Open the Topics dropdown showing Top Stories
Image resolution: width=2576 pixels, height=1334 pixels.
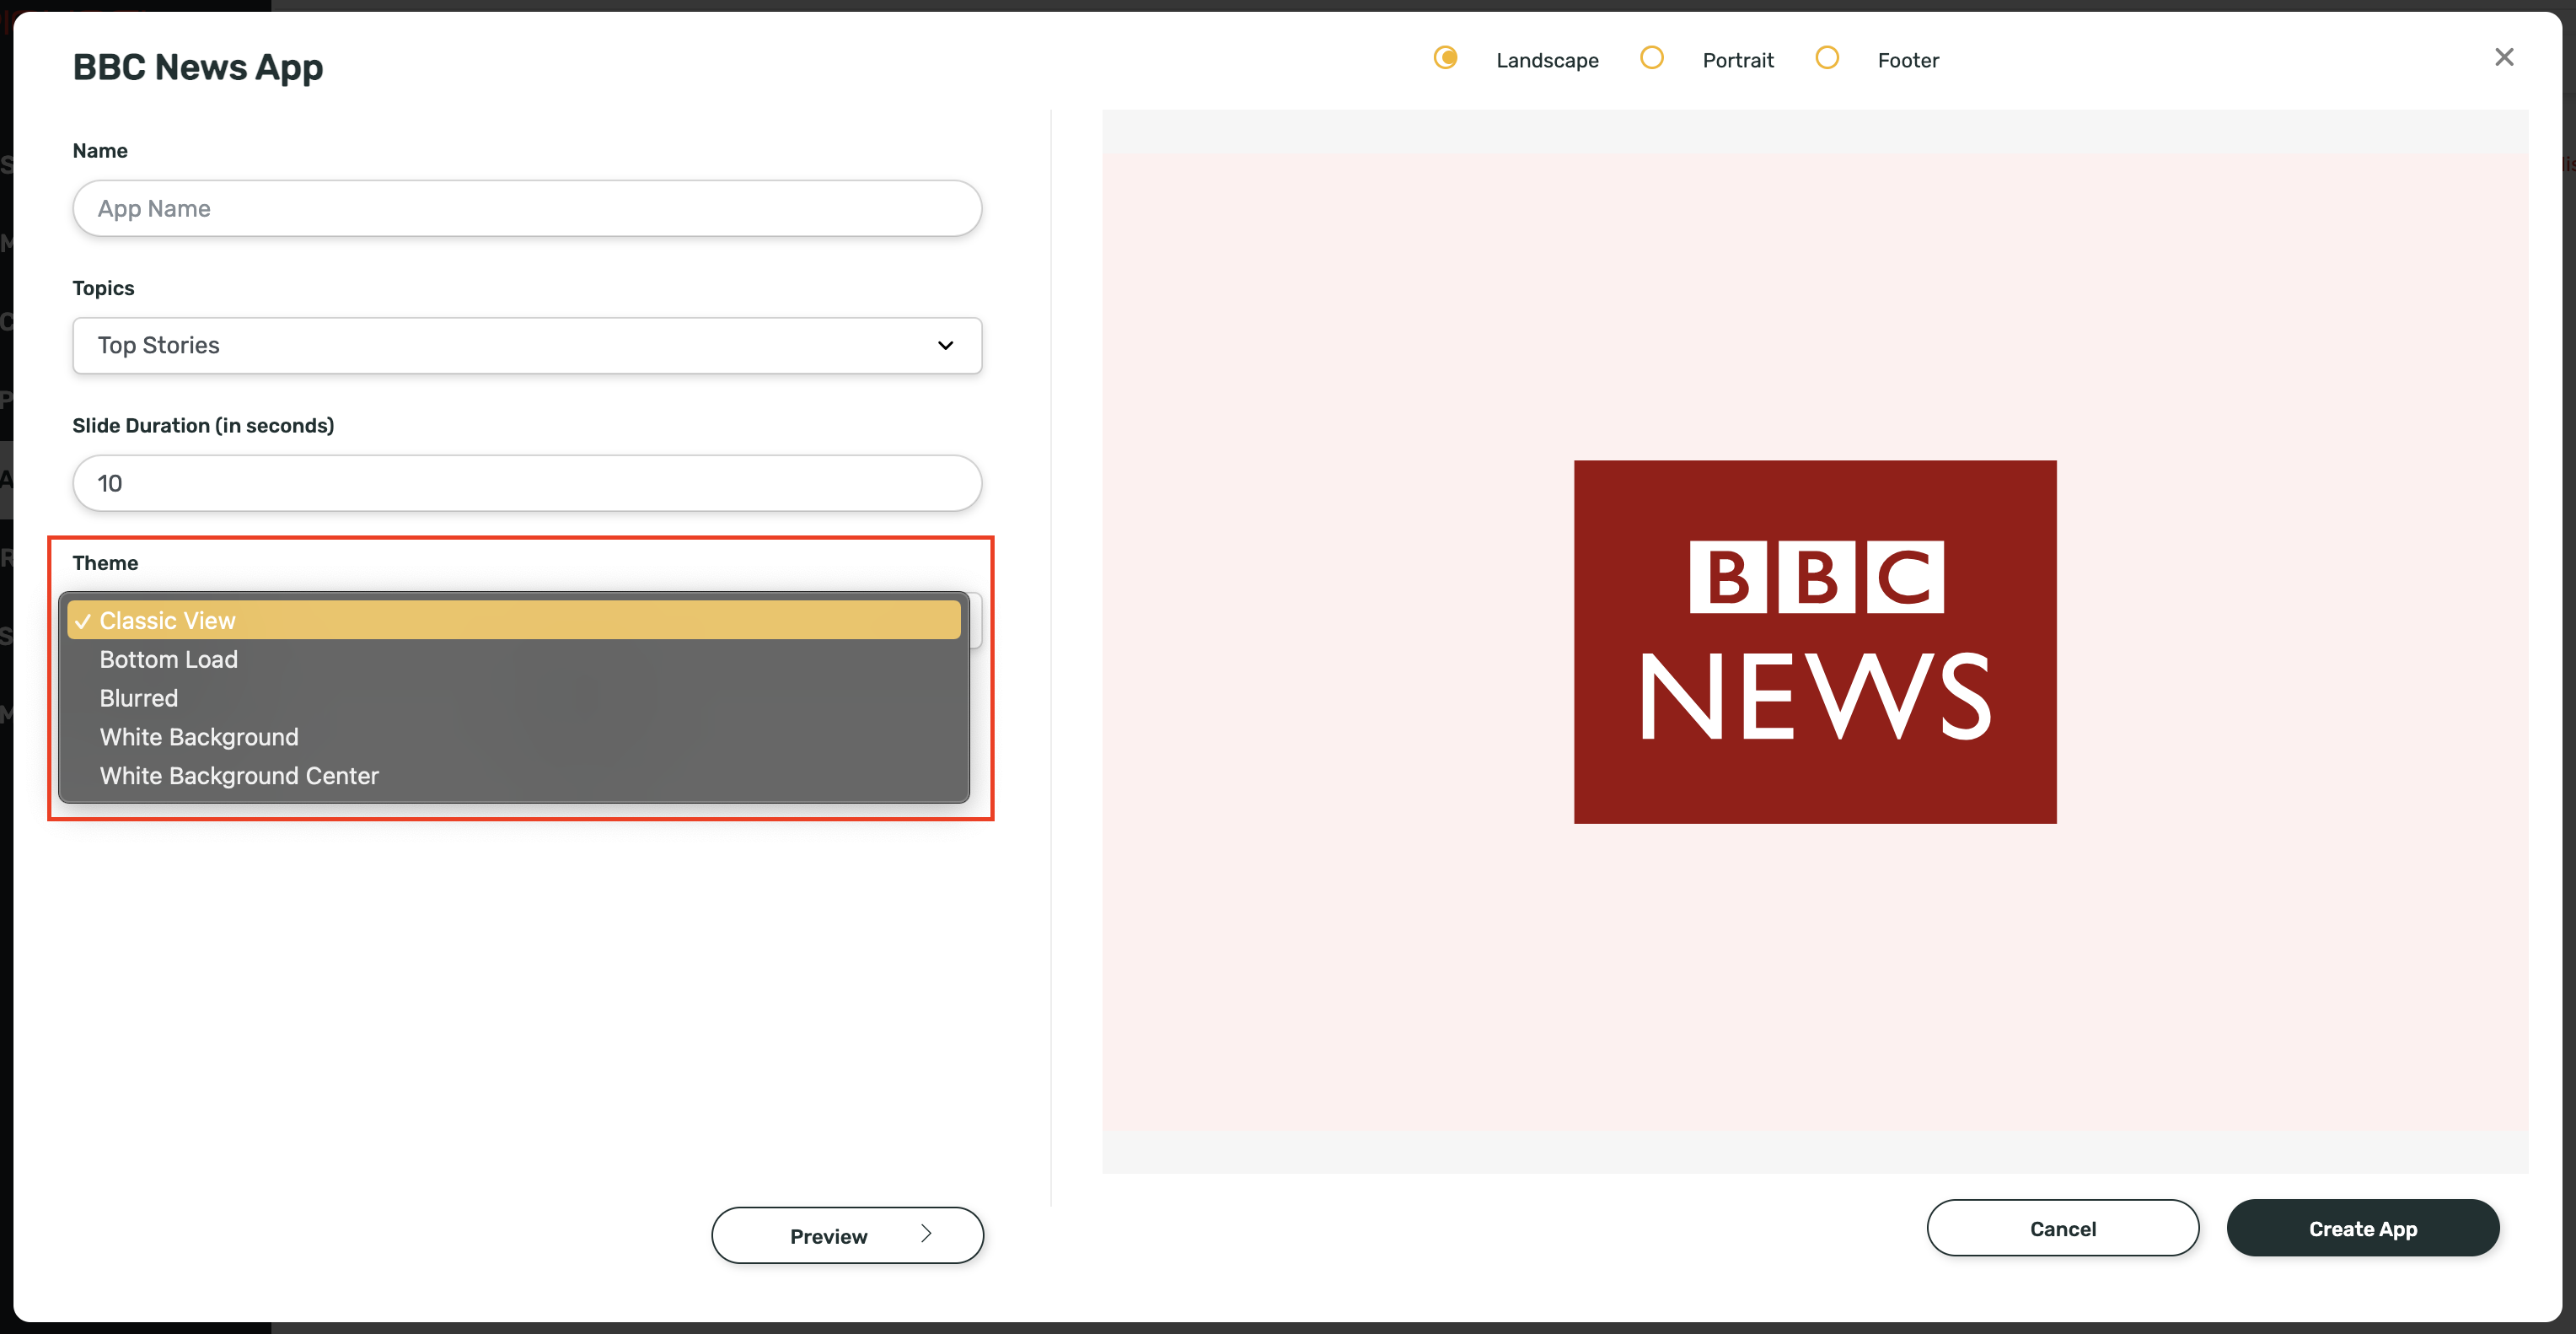pyautogui.click(x=527, y=345)
